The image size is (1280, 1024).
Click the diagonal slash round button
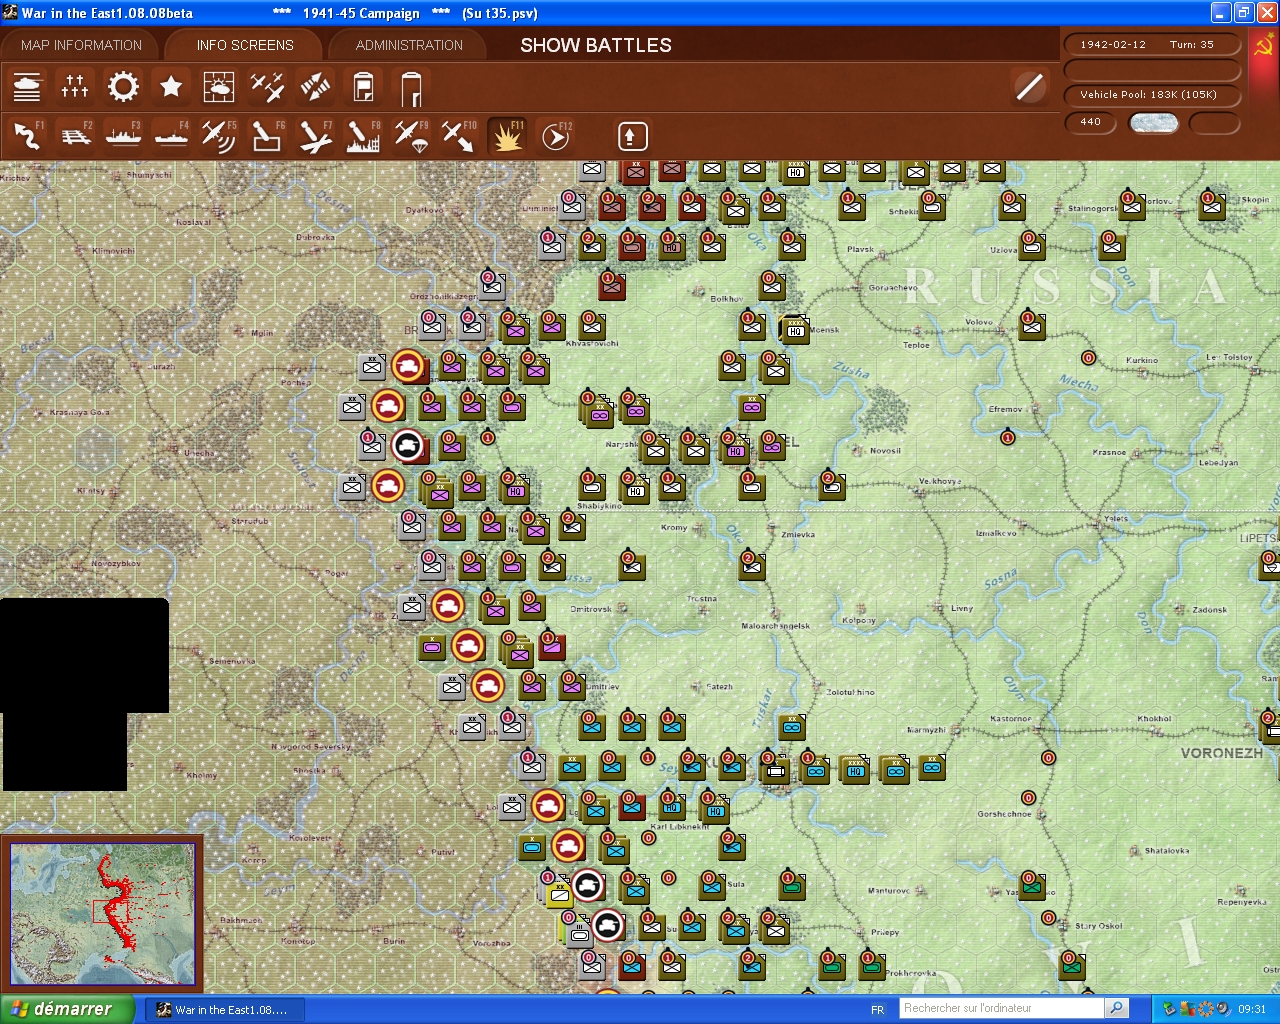(1029, 87)
